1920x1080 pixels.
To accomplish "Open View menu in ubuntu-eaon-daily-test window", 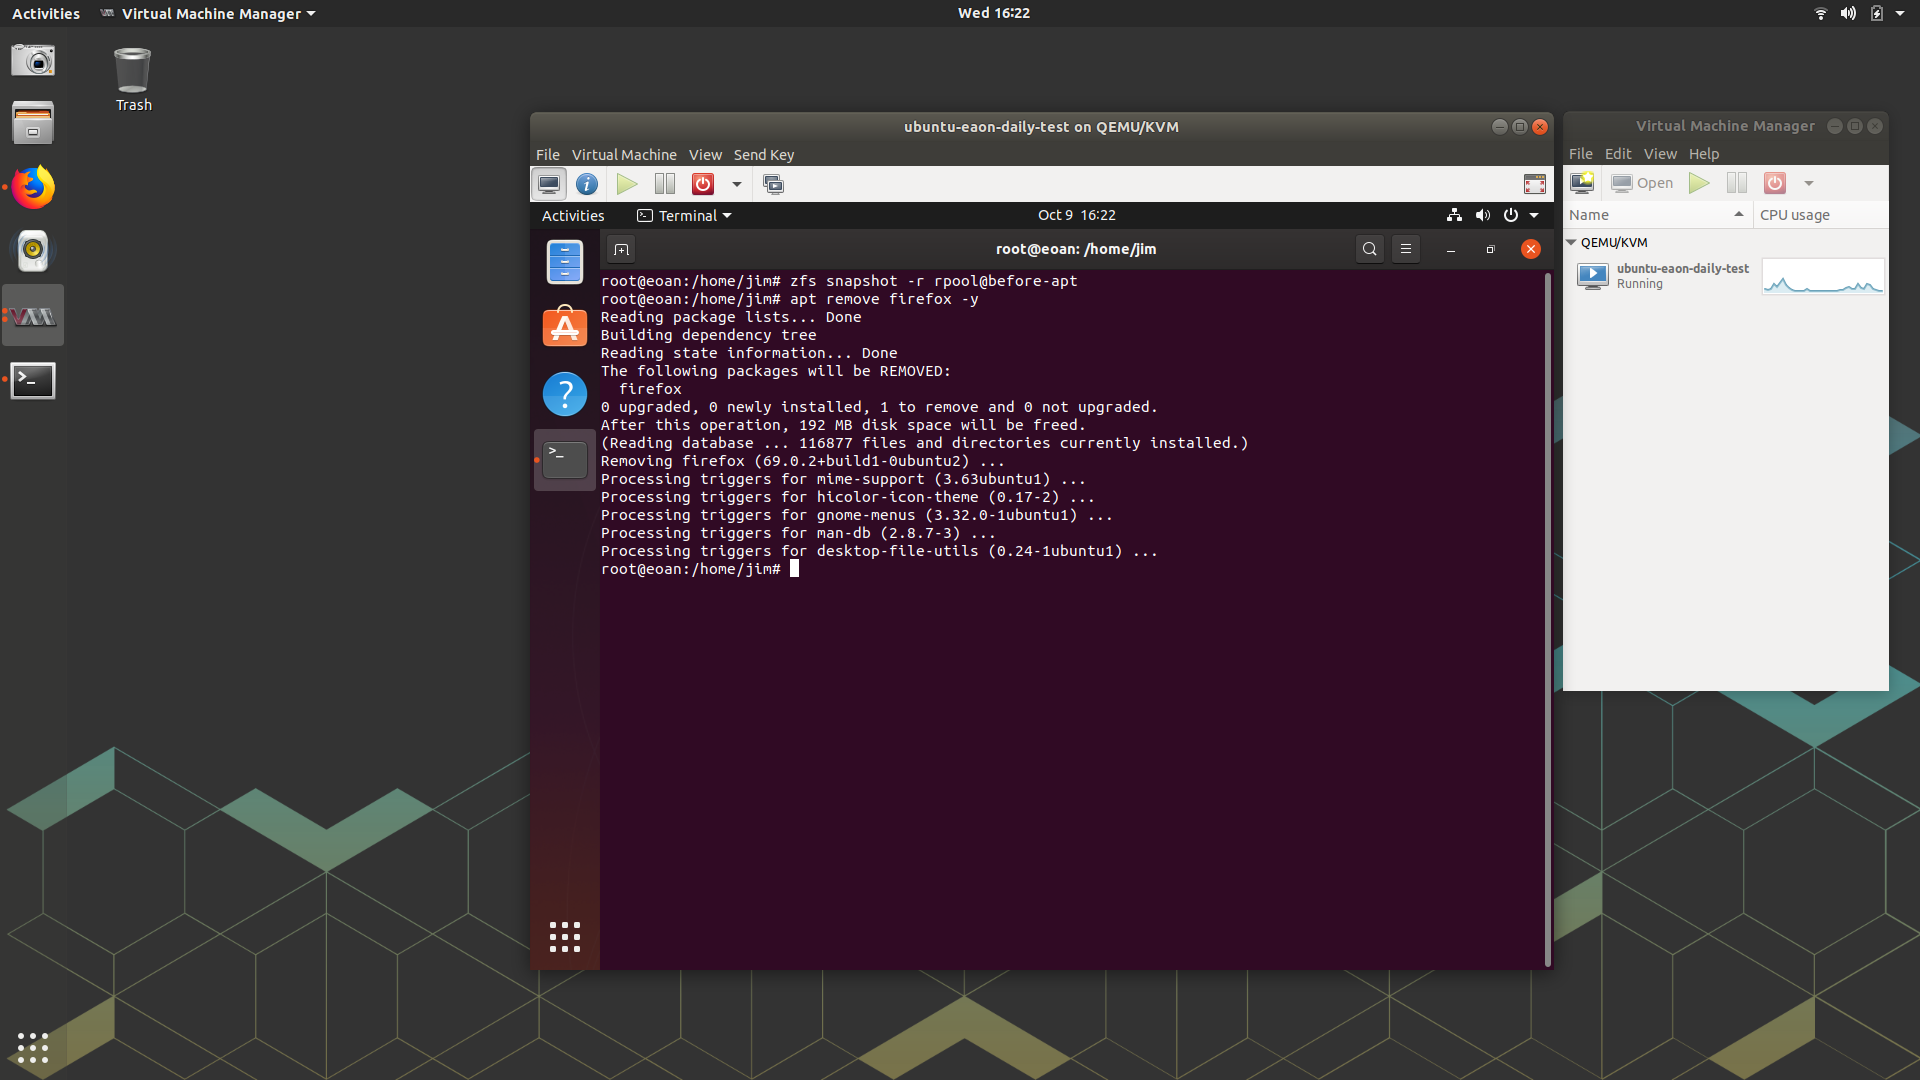I will pos(705,155).
